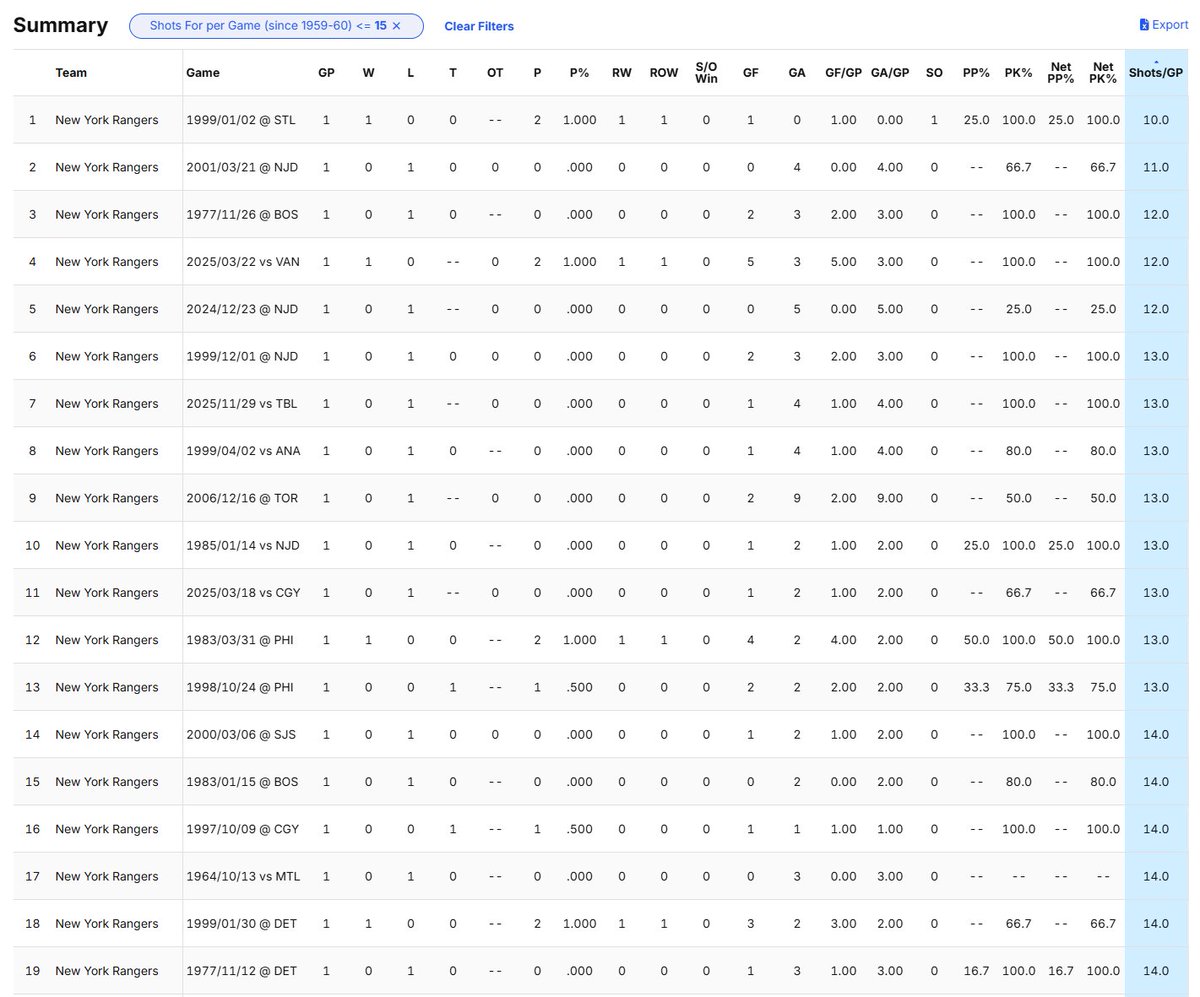Click the Shots For per Game filter chip
Screen dimensions: 1200x997
pos(276,26)
